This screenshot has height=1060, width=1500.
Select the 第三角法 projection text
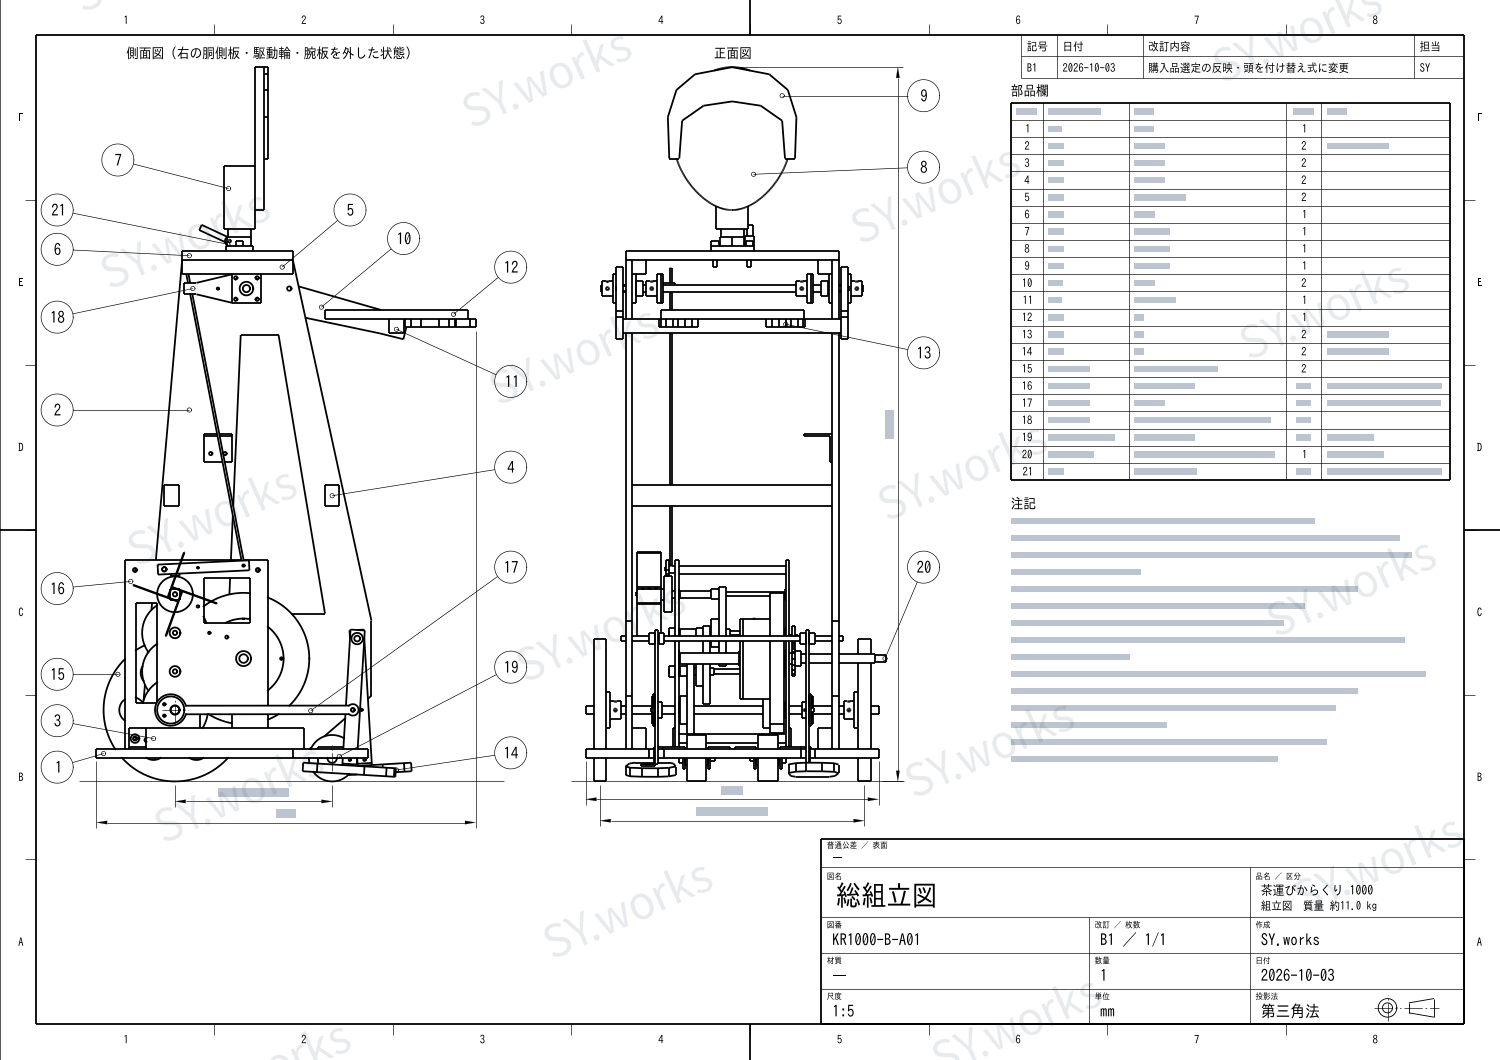[1290, 1011]
